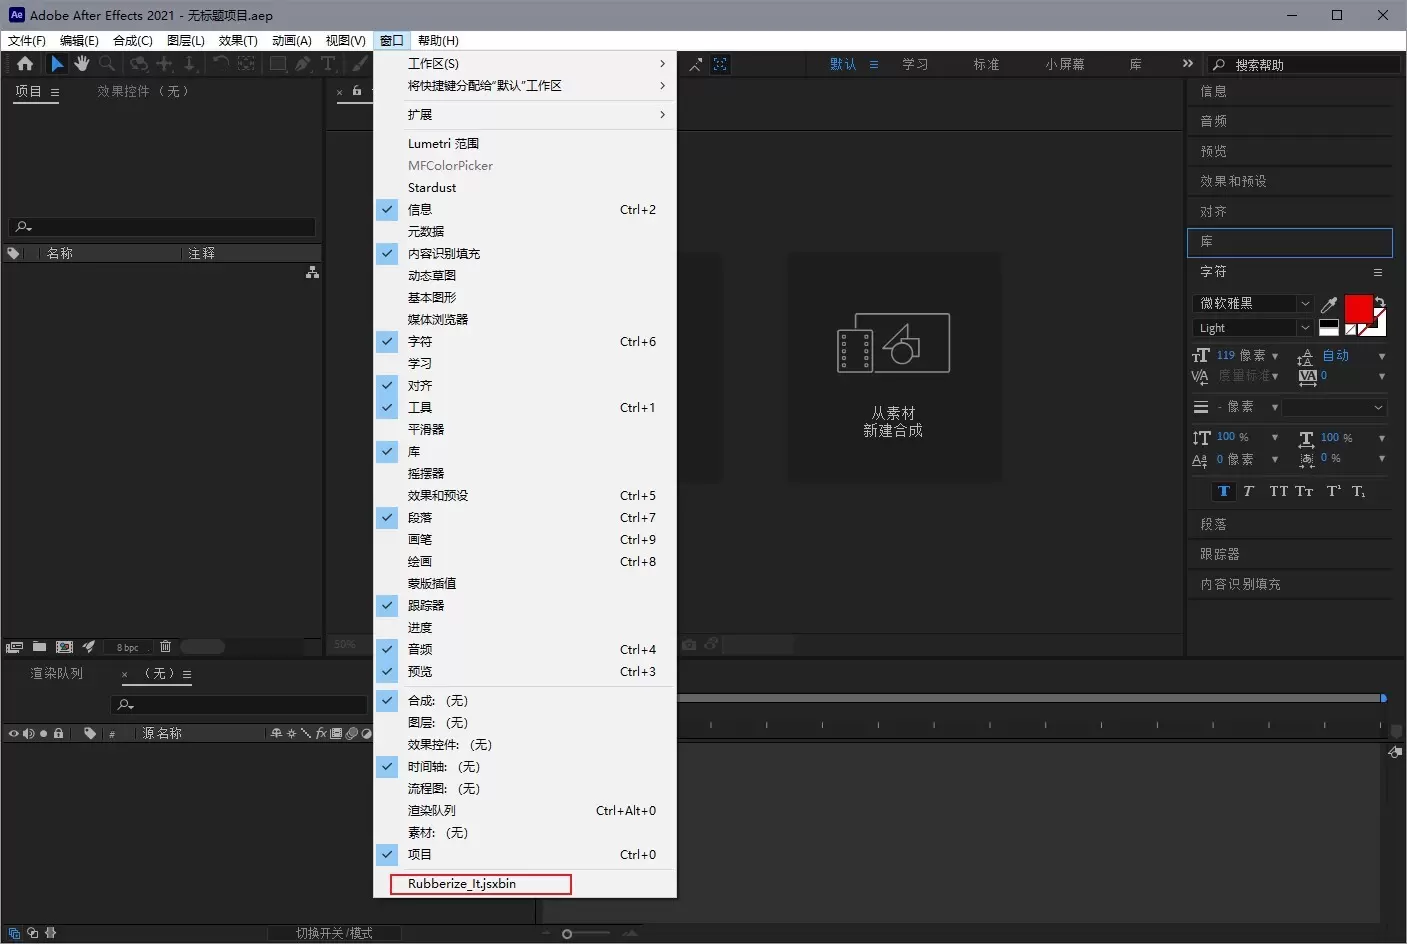
Task: Open the 合成(C) menu
Action: (133, 41)
